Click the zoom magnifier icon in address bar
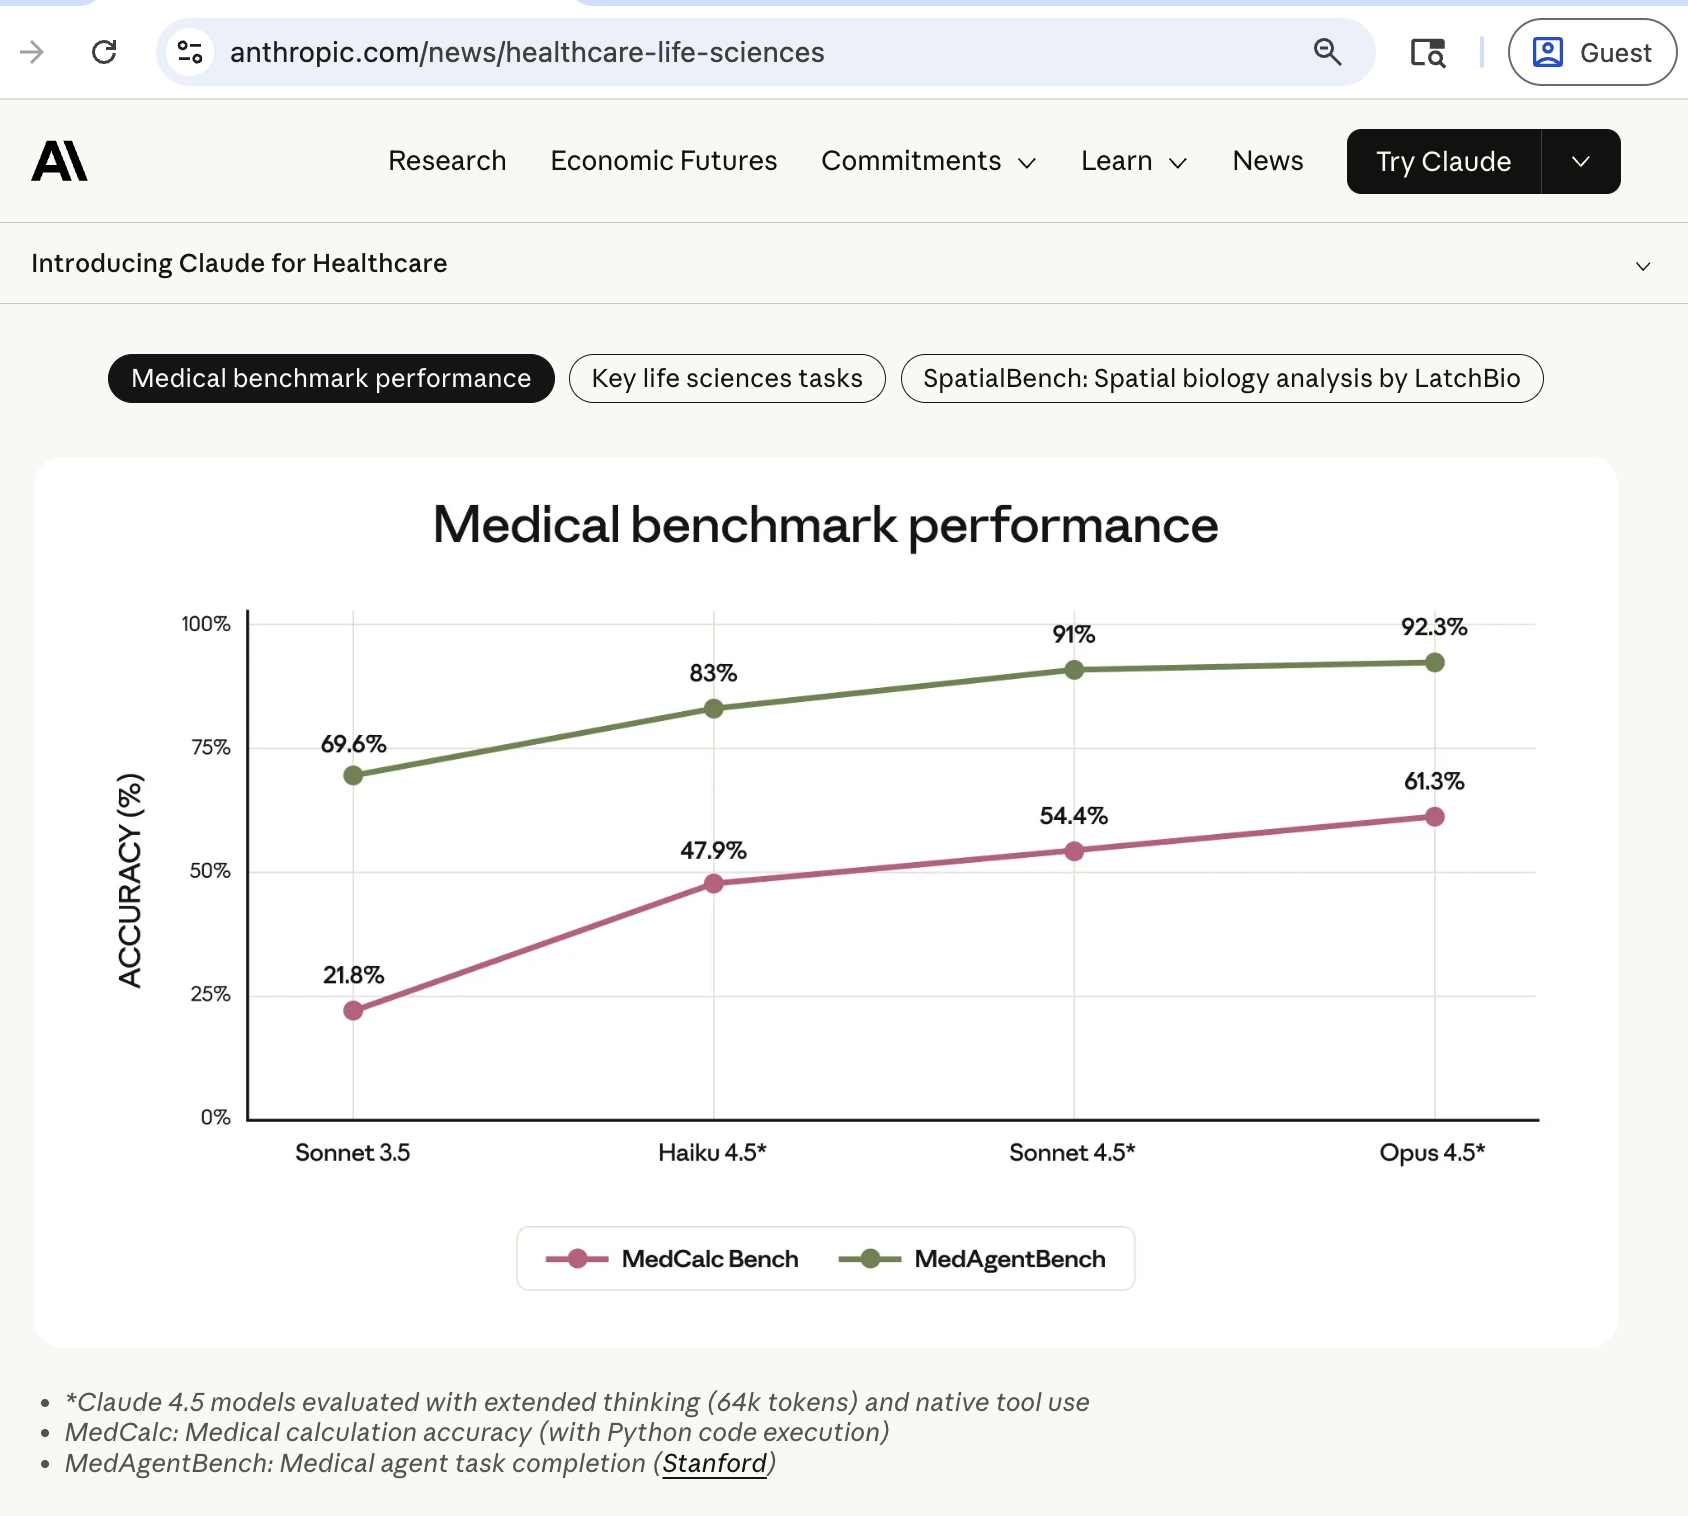Screen dimensions: 1688x1516 click(x=1327, y=52)
